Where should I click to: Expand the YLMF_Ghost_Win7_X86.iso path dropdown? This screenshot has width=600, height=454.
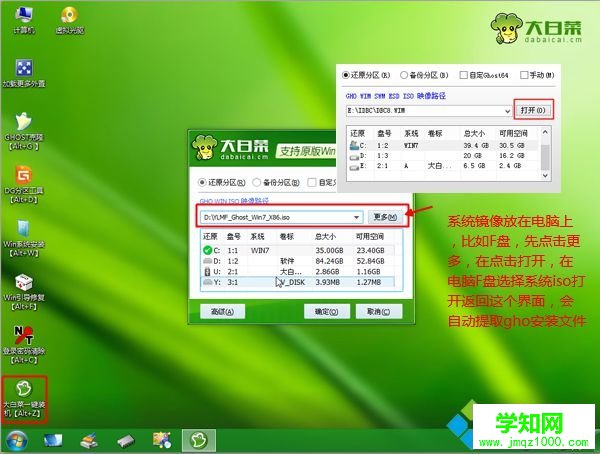pyautogui.click(x=356, y=217)
